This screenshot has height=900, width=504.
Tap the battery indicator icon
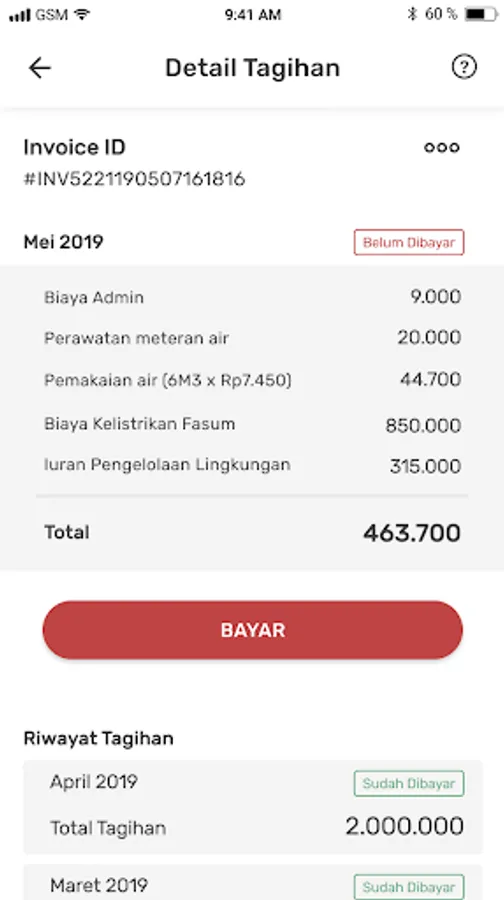(481, 14)
